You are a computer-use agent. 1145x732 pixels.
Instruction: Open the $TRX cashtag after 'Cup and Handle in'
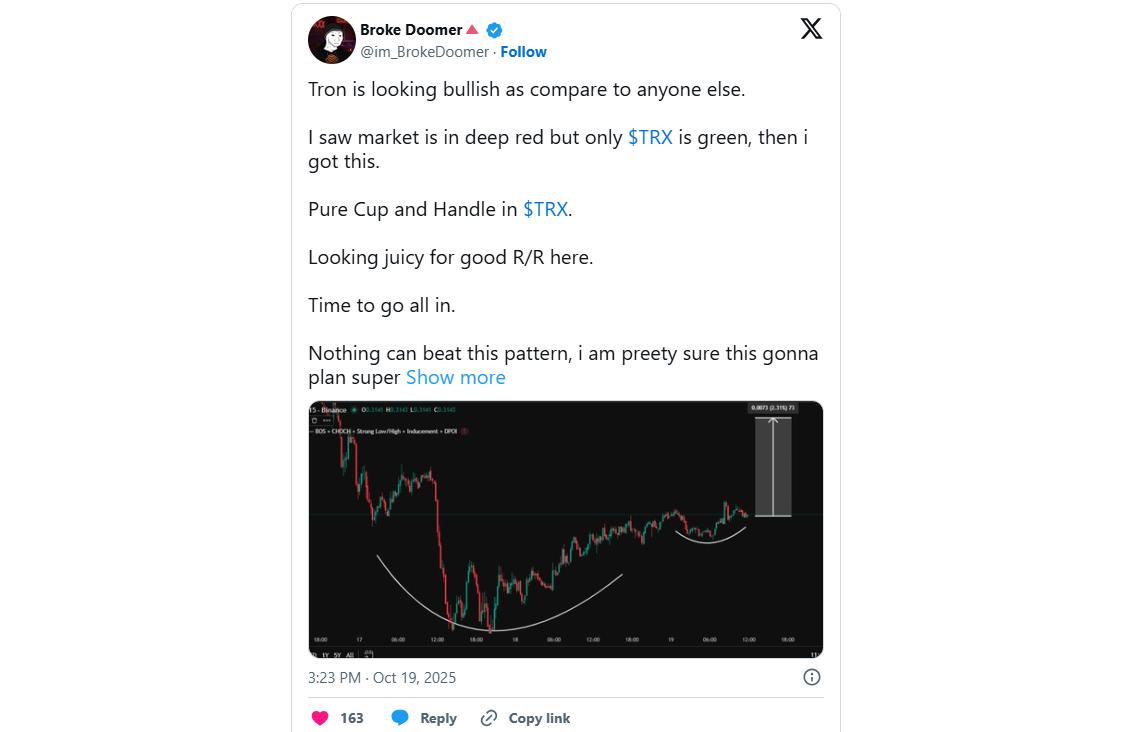[x=545, y=209]
